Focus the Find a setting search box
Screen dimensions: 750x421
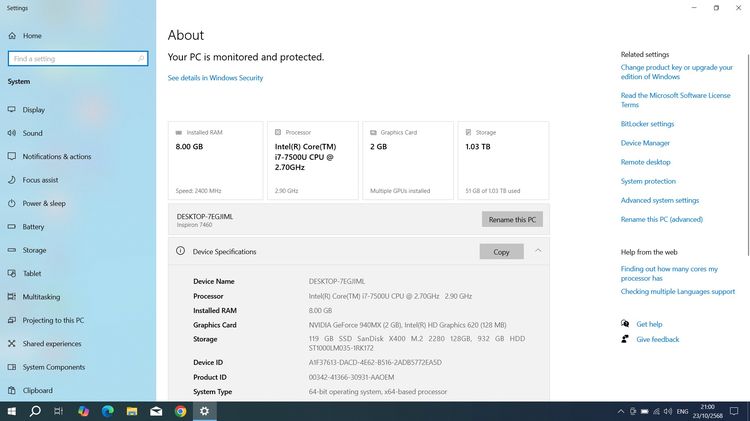78,58
